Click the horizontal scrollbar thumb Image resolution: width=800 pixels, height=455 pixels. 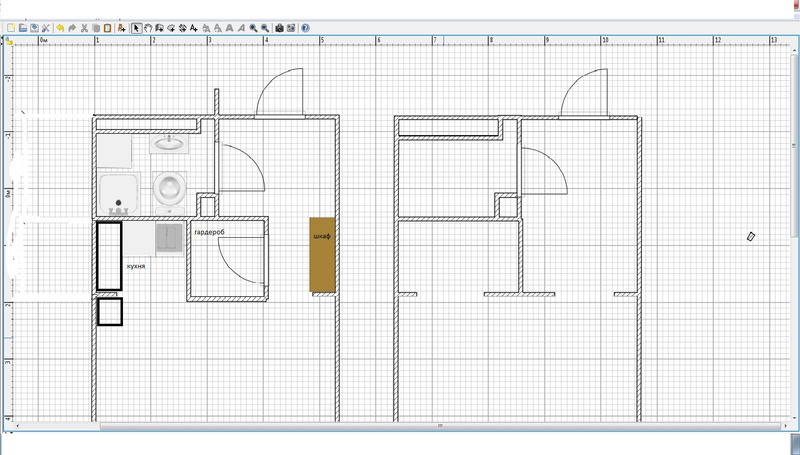pos(440,426)
